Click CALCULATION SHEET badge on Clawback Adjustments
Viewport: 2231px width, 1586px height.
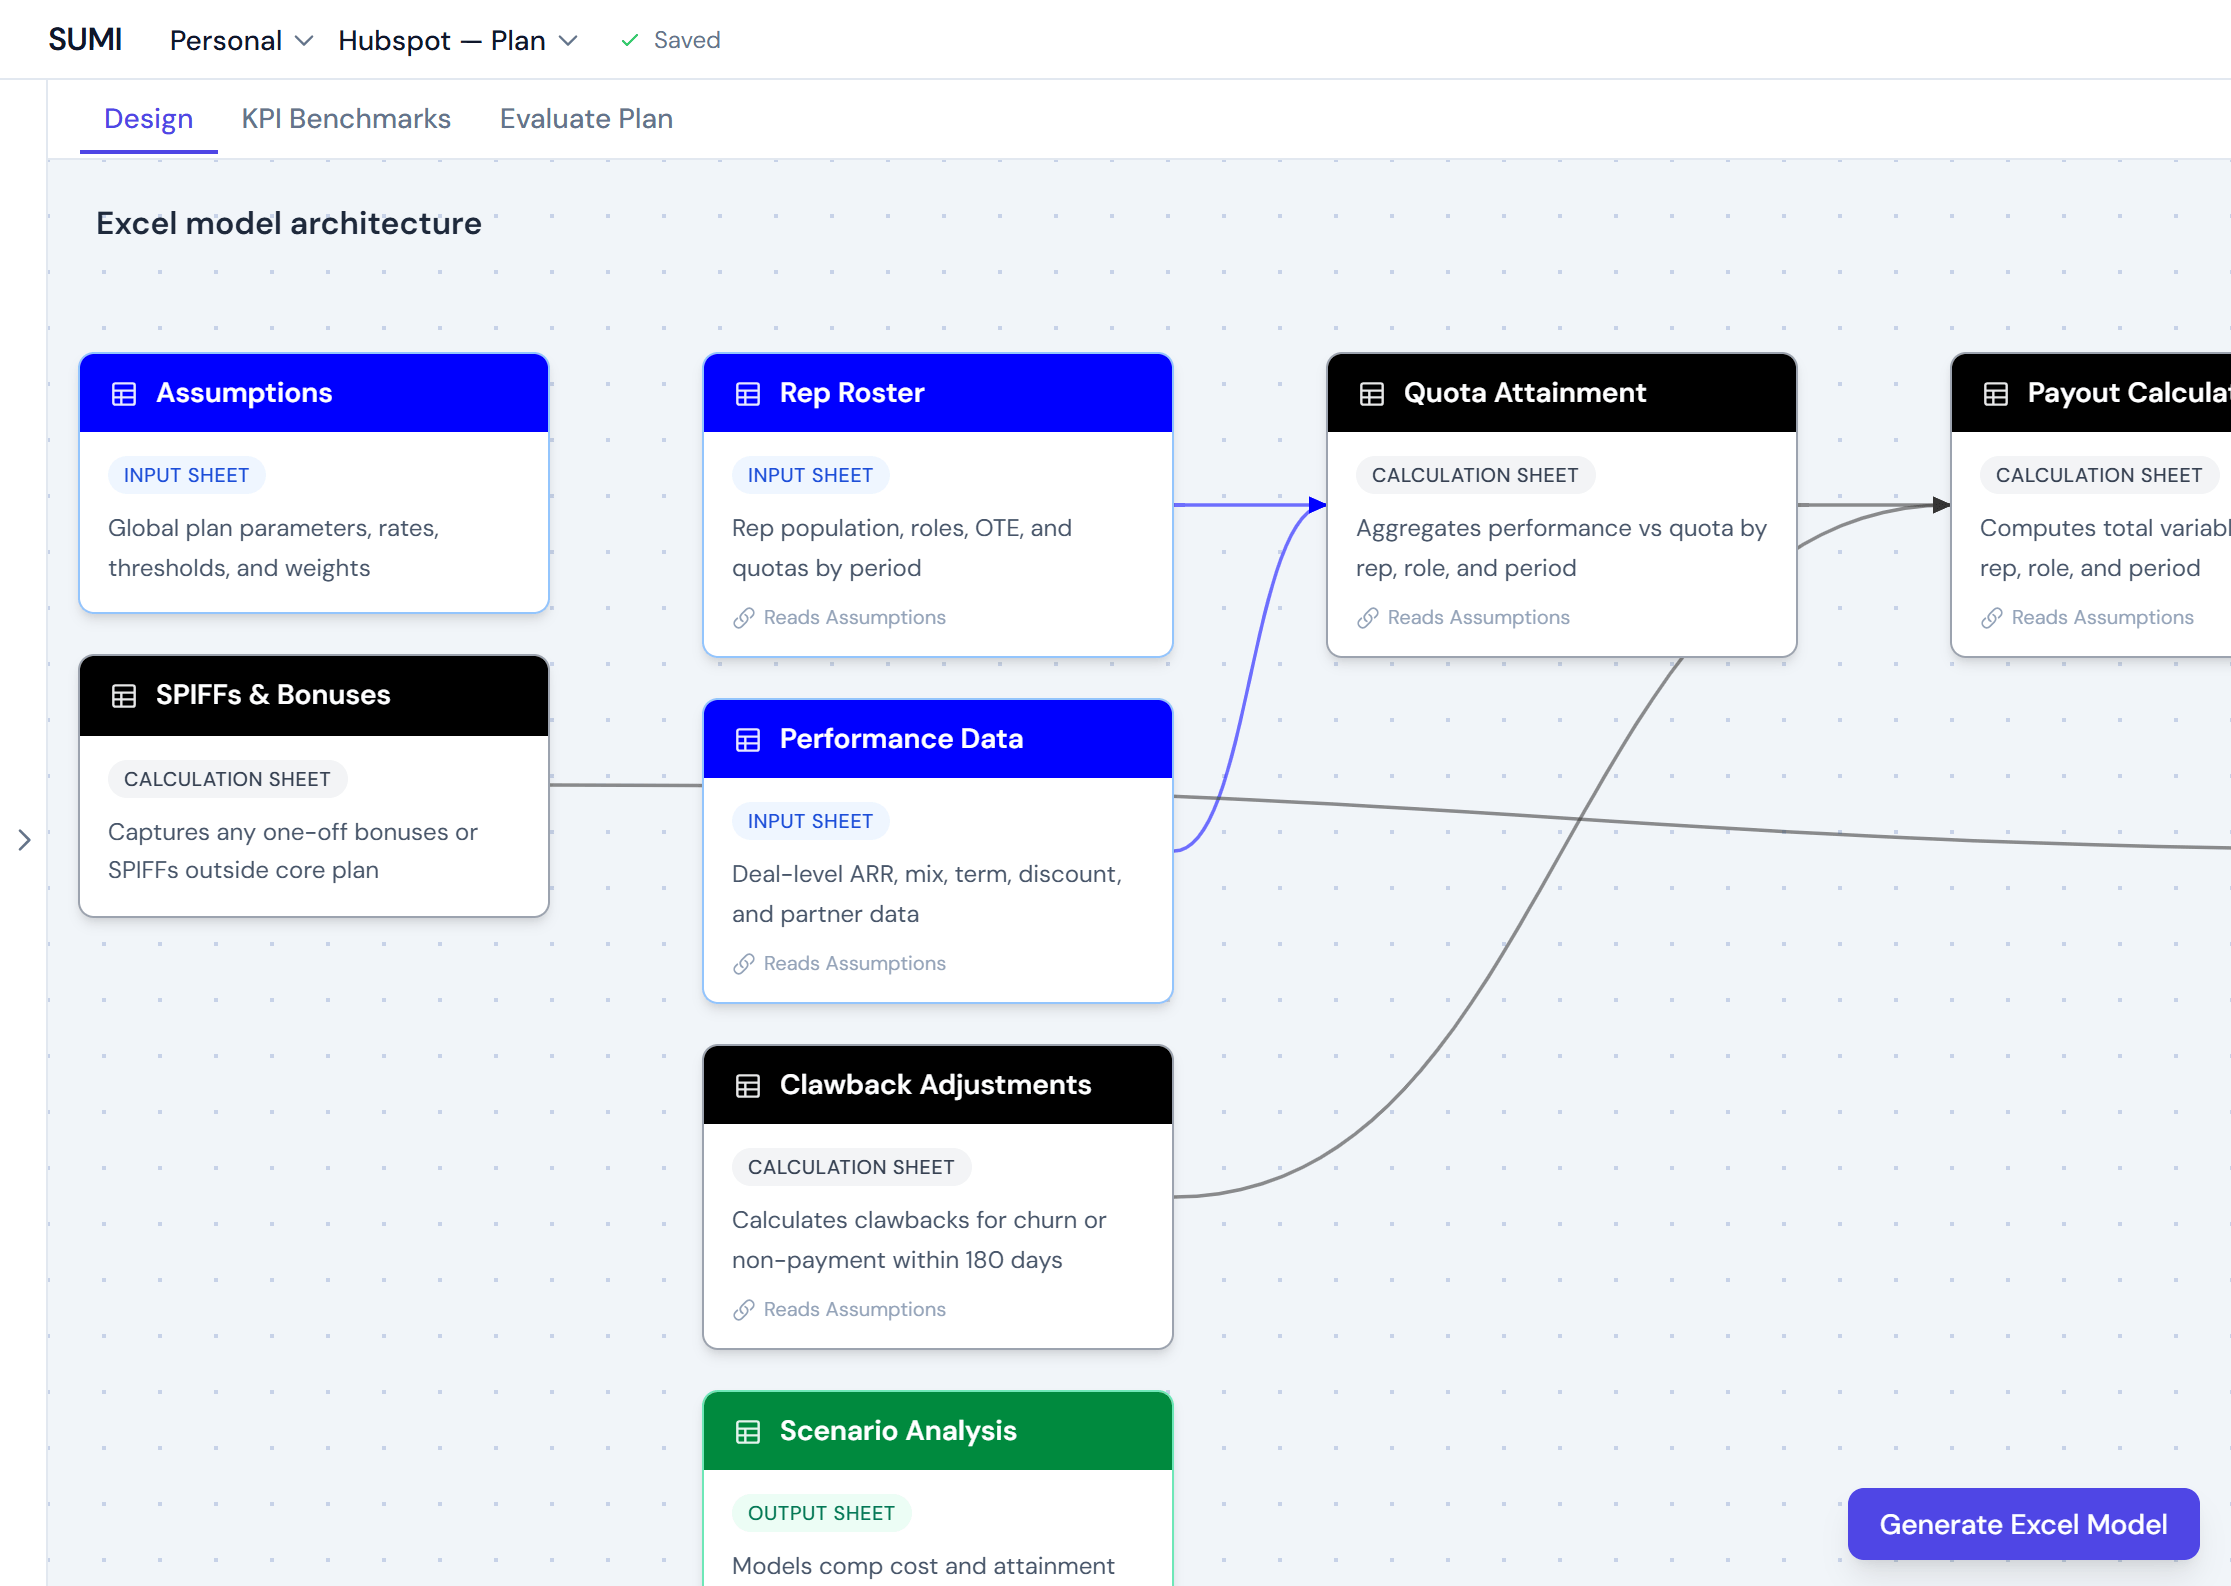(851, 1167)
